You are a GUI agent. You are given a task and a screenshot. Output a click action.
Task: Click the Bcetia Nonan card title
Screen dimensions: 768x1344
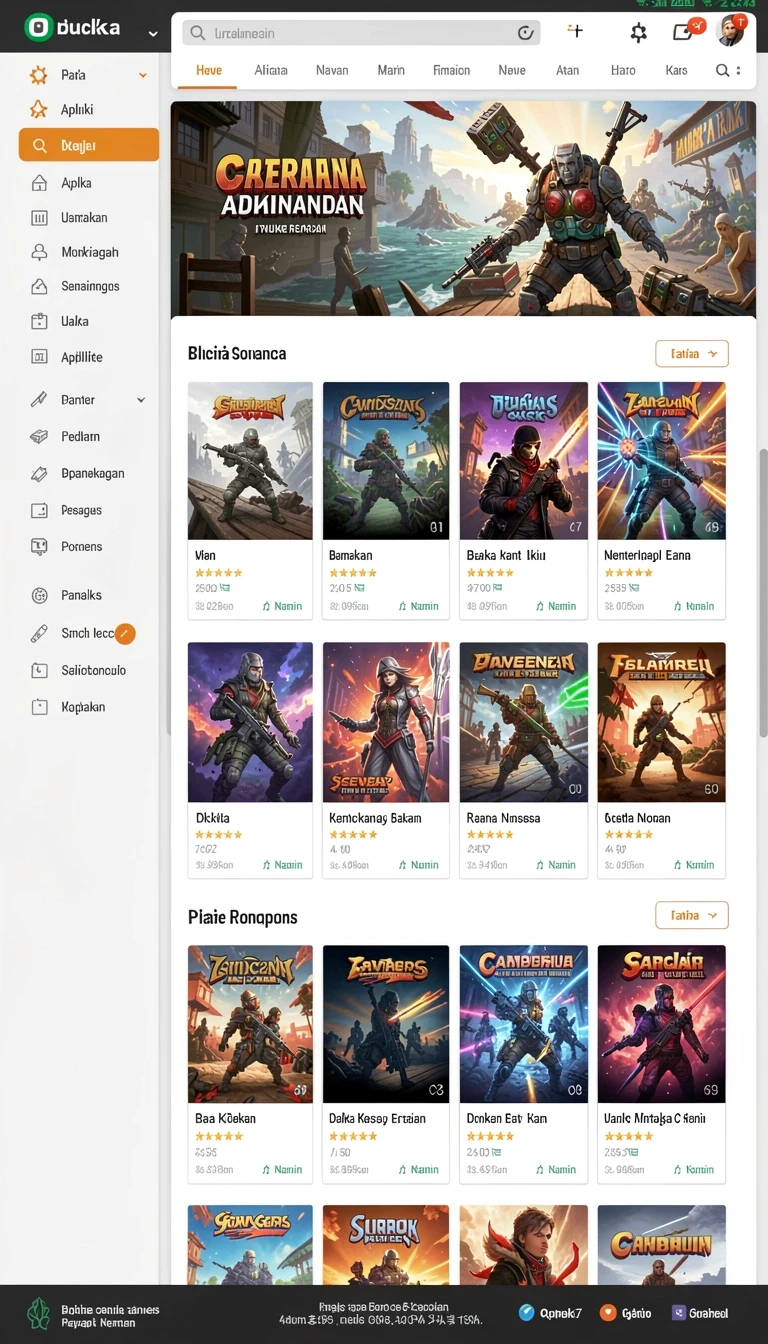pos(637,818)
